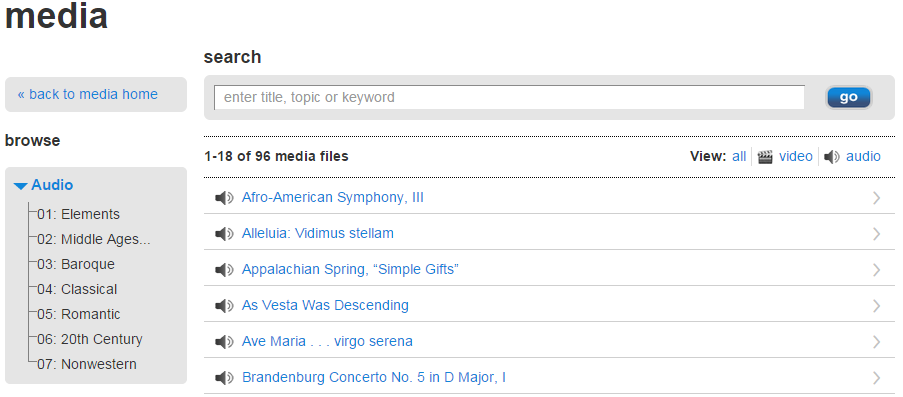The width and height of the screenshot is (903, 397).
Task: Show all media in View filter
Action: click(739, 156)
